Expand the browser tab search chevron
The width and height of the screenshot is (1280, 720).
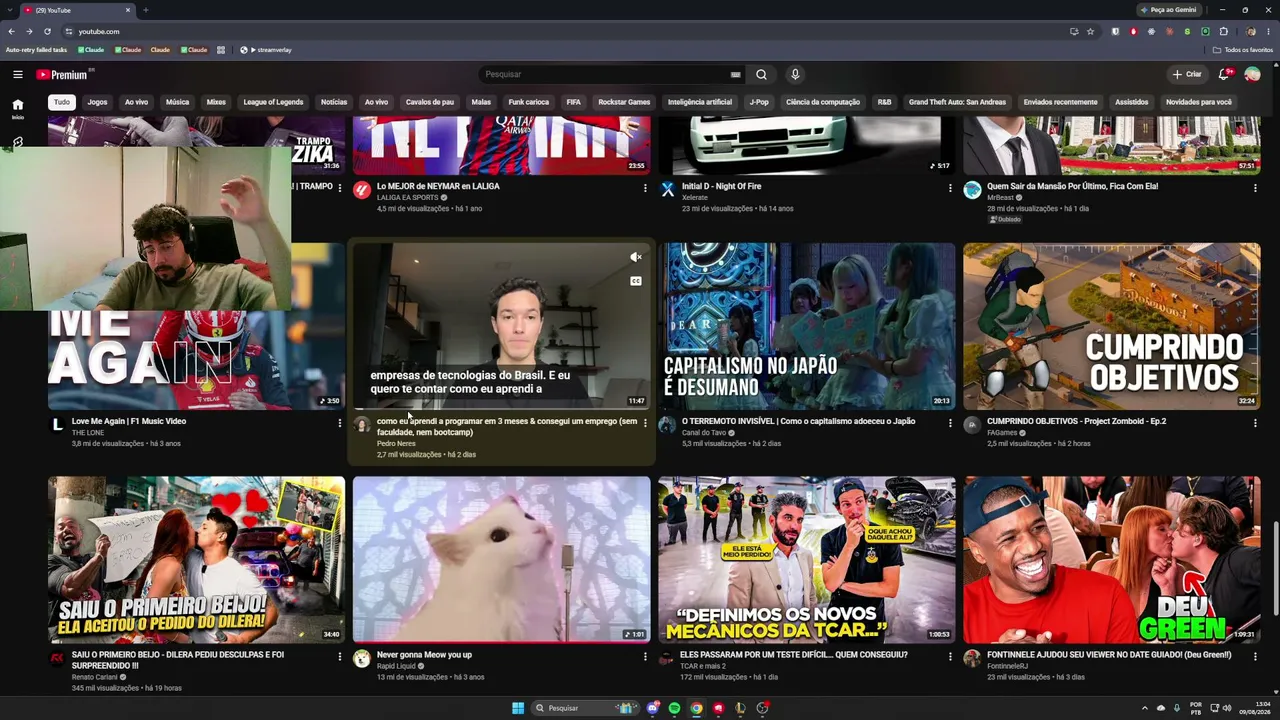click(9, 10)
